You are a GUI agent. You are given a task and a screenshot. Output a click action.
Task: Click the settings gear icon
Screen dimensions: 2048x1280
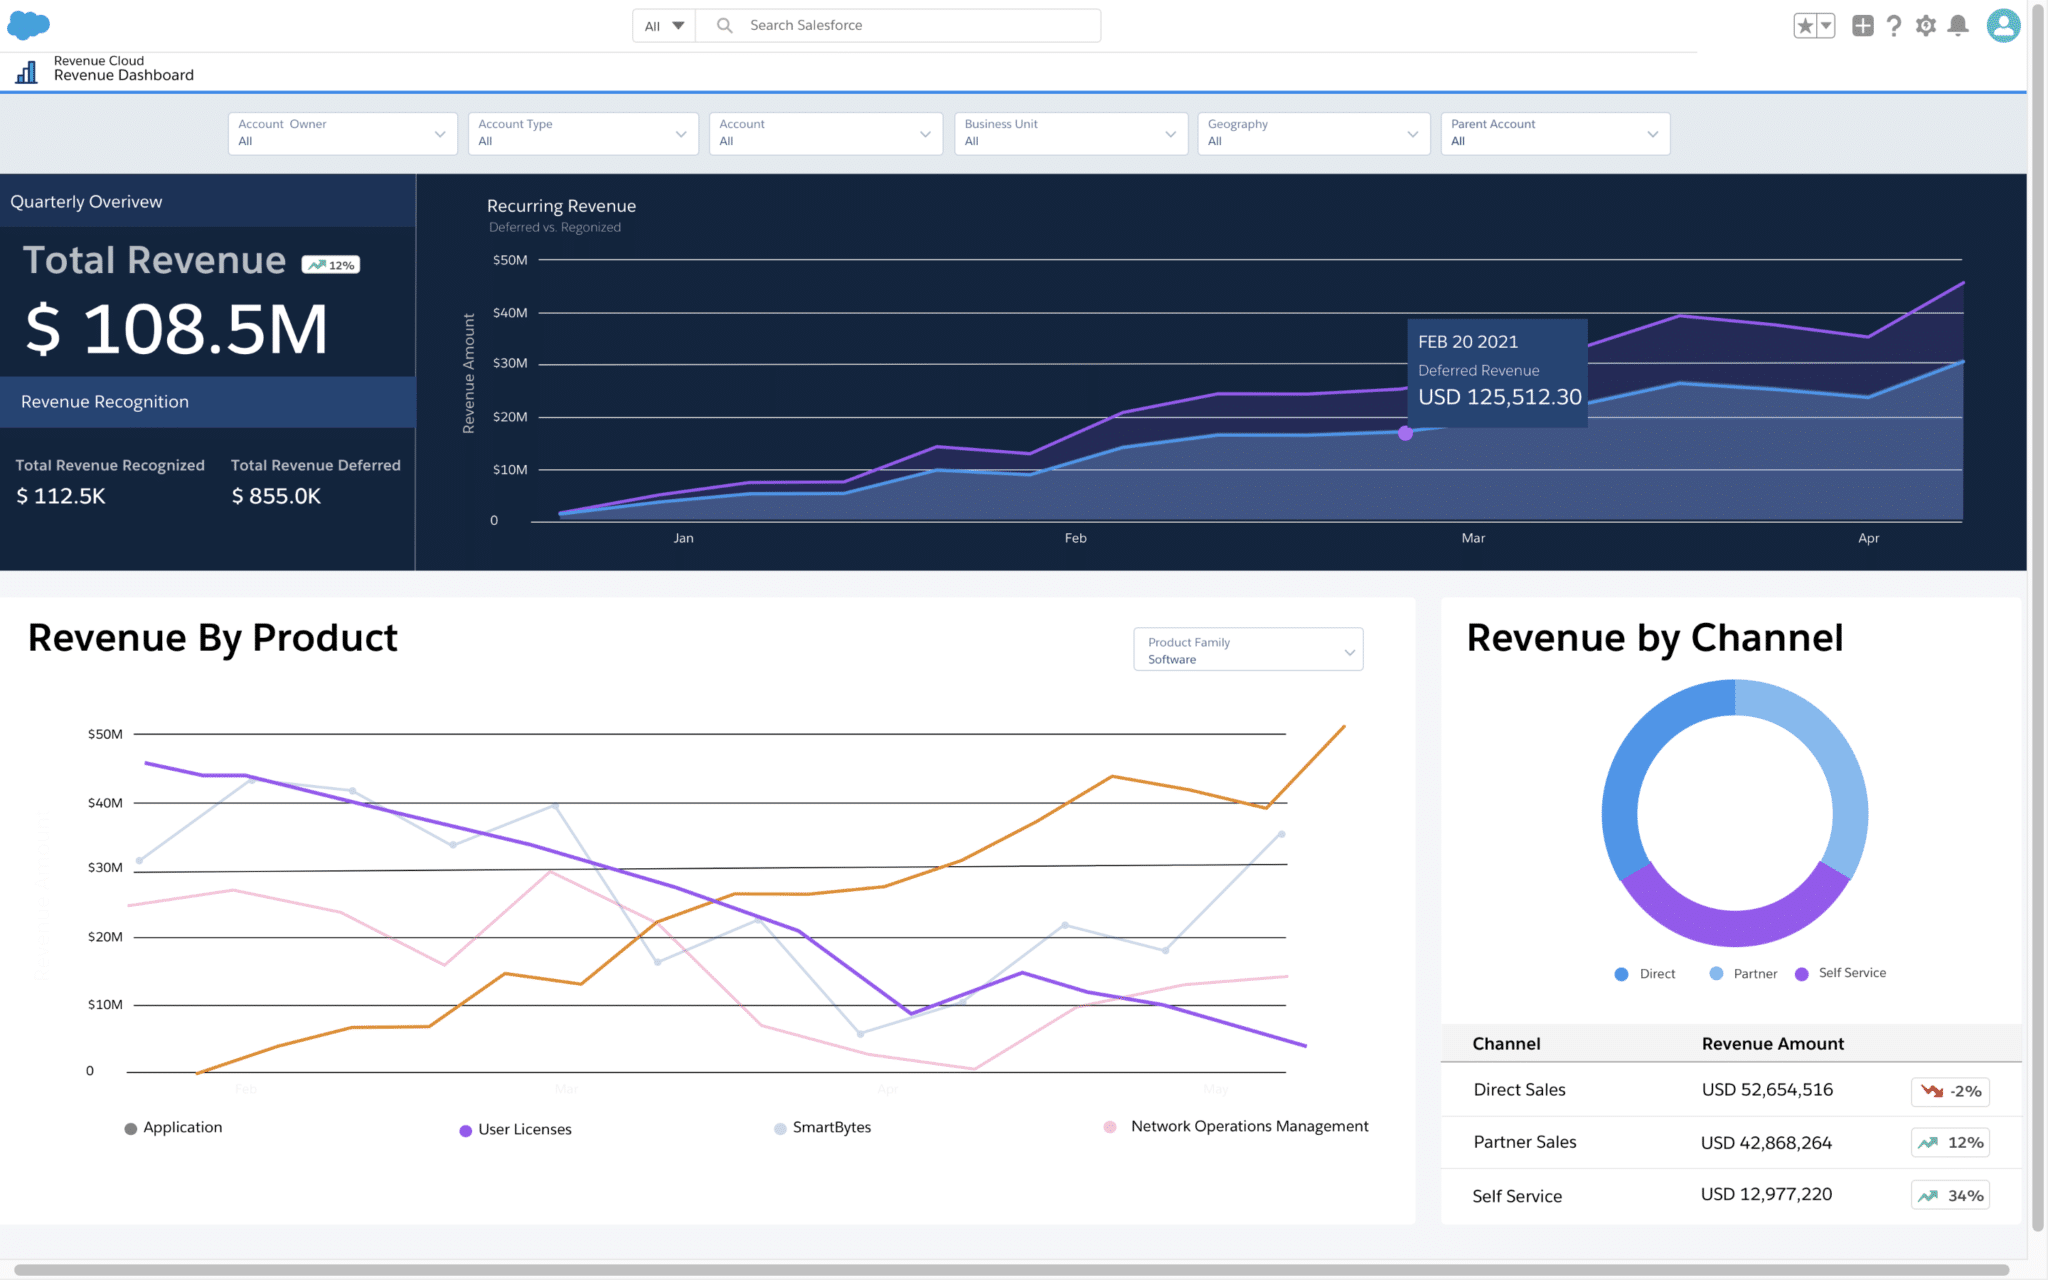(x=1927, y=25)
